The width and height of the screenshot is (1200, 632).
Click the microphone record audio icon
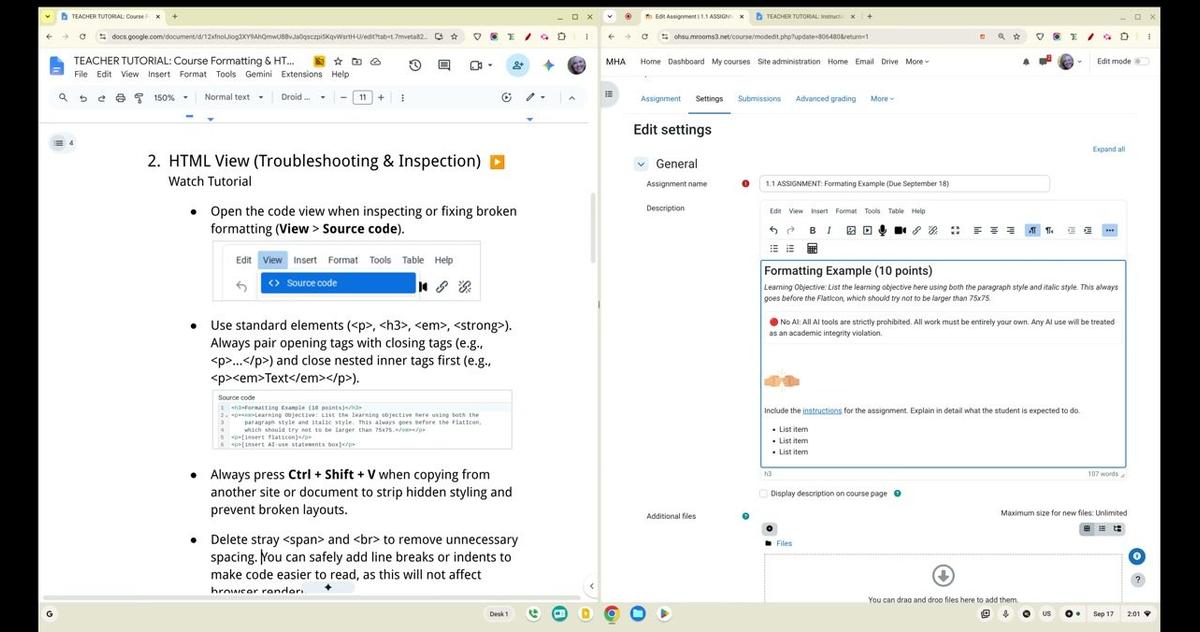(x=883, y=230)
